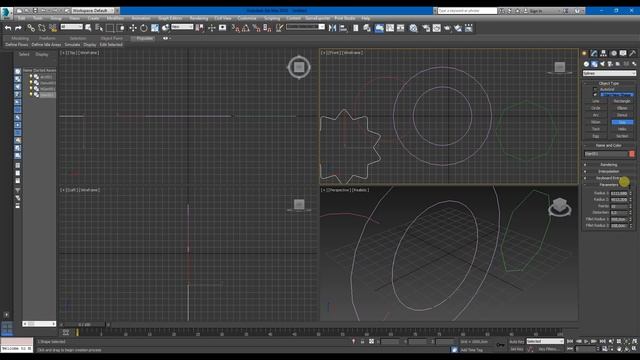Screen dimensions: 640x360
Task: Open Render Setup icon
Action: pyautogui.click(x=426, y=28)
